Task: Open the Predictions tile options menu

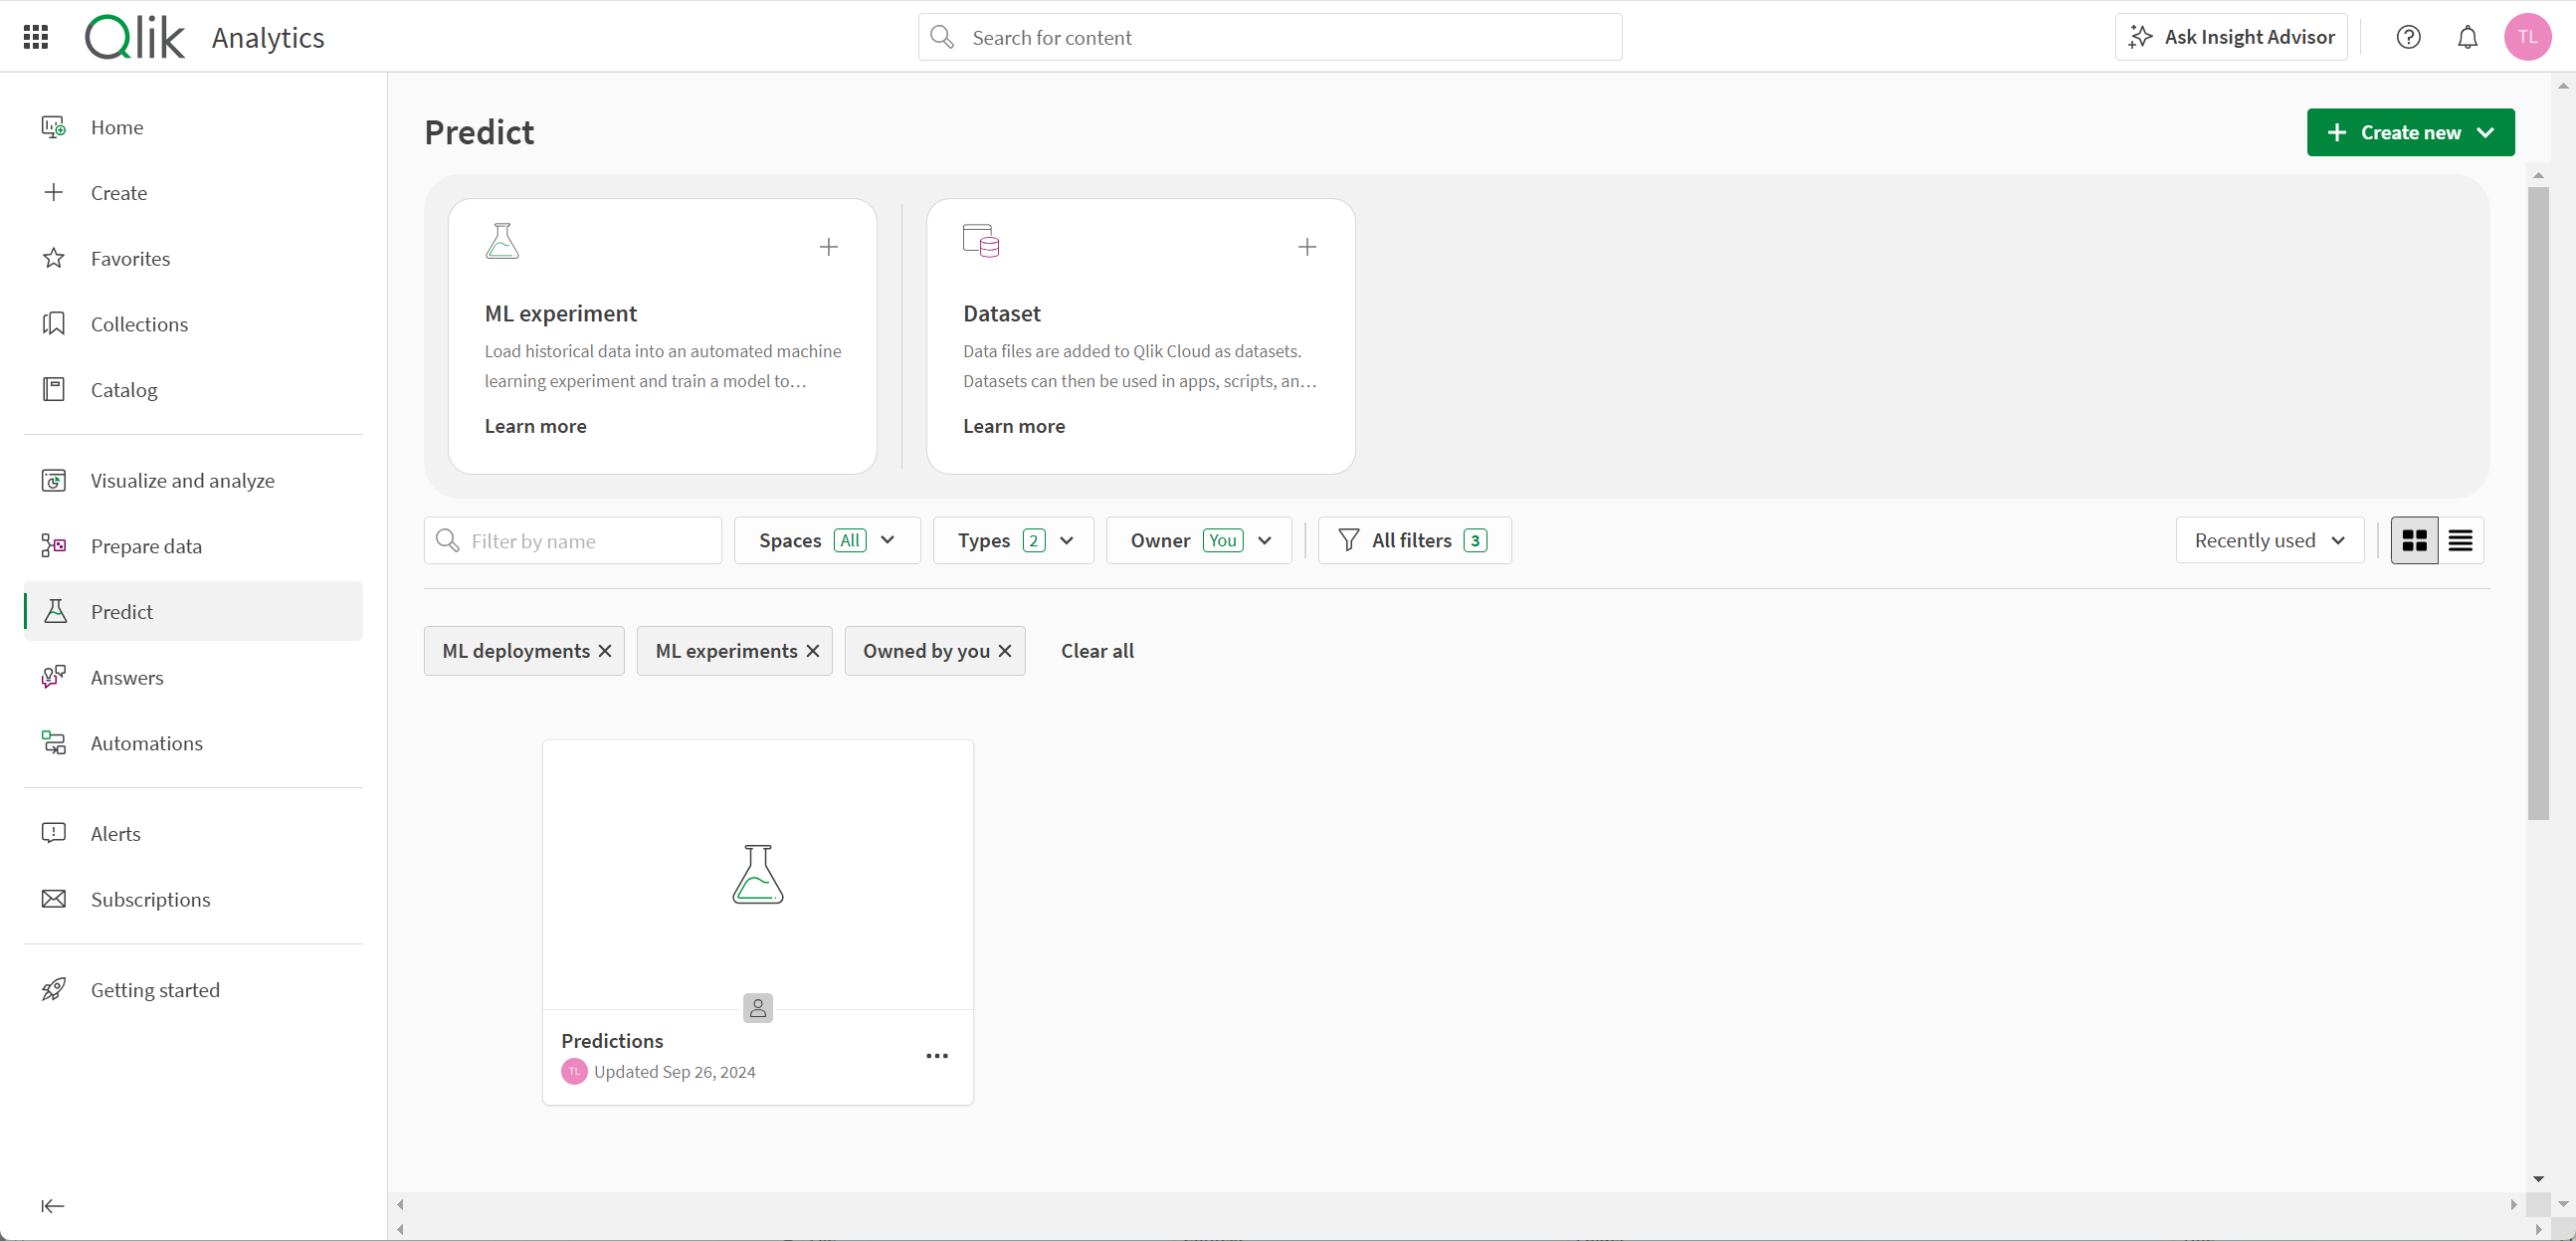Action: tap(937, 1055)
